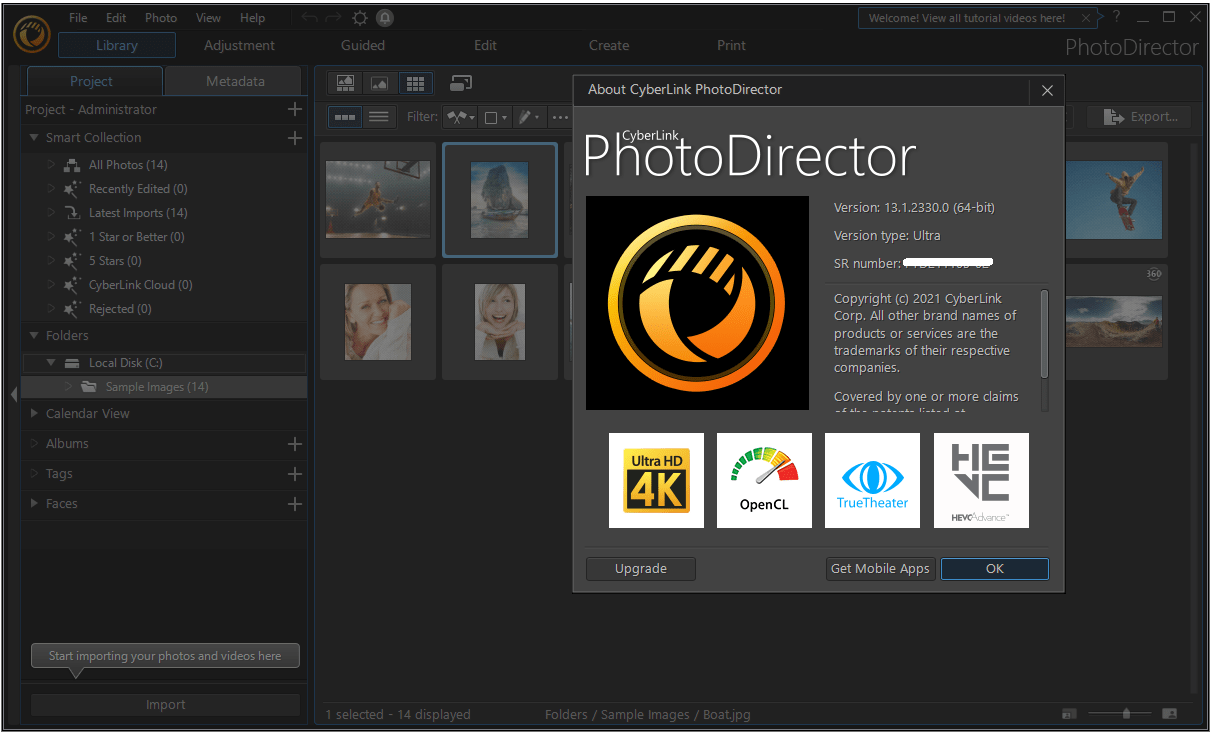The width and height of the screenshot is (1213, 735).
Task: Click the Export... button
Action: [1139, 117]
